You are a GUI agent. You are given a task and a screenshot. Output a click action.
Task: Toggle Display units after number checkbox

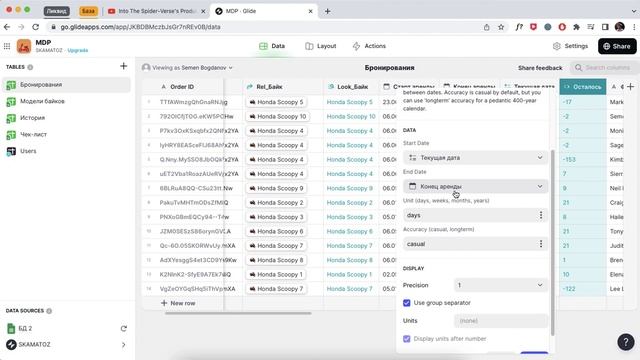[x=407, y=339]
